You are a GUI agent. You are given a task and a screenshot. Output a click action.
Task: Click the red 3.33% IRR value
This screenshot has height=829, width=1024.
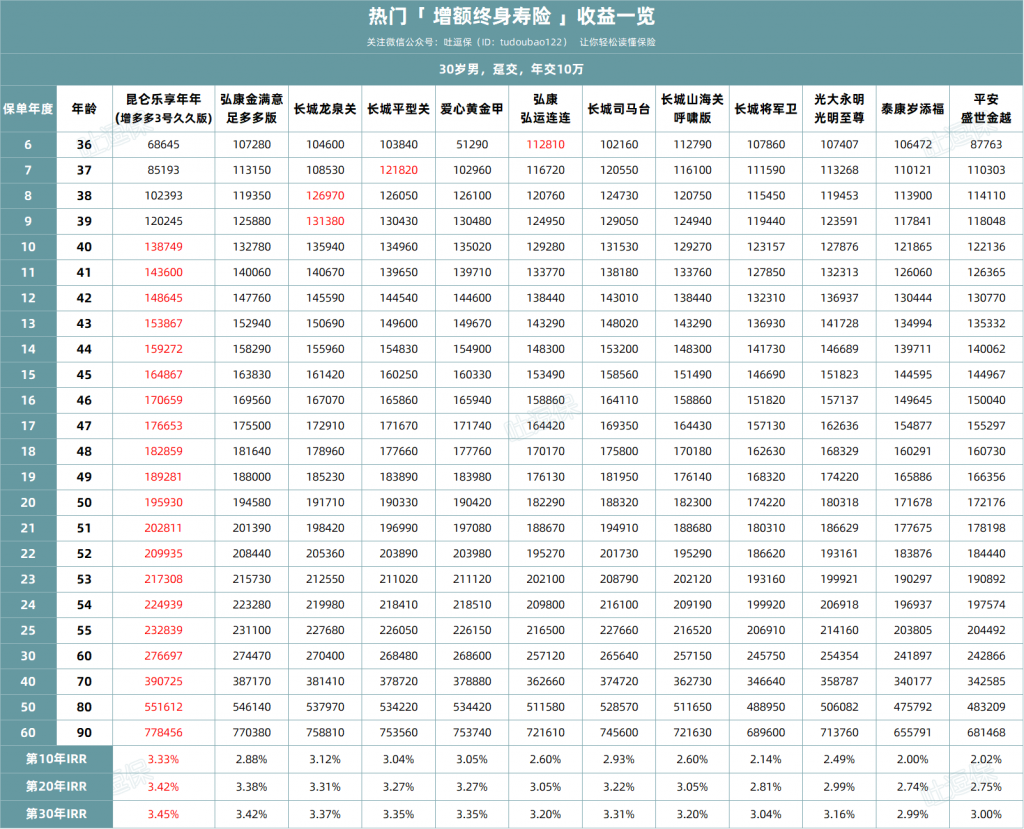click(163, 759)
